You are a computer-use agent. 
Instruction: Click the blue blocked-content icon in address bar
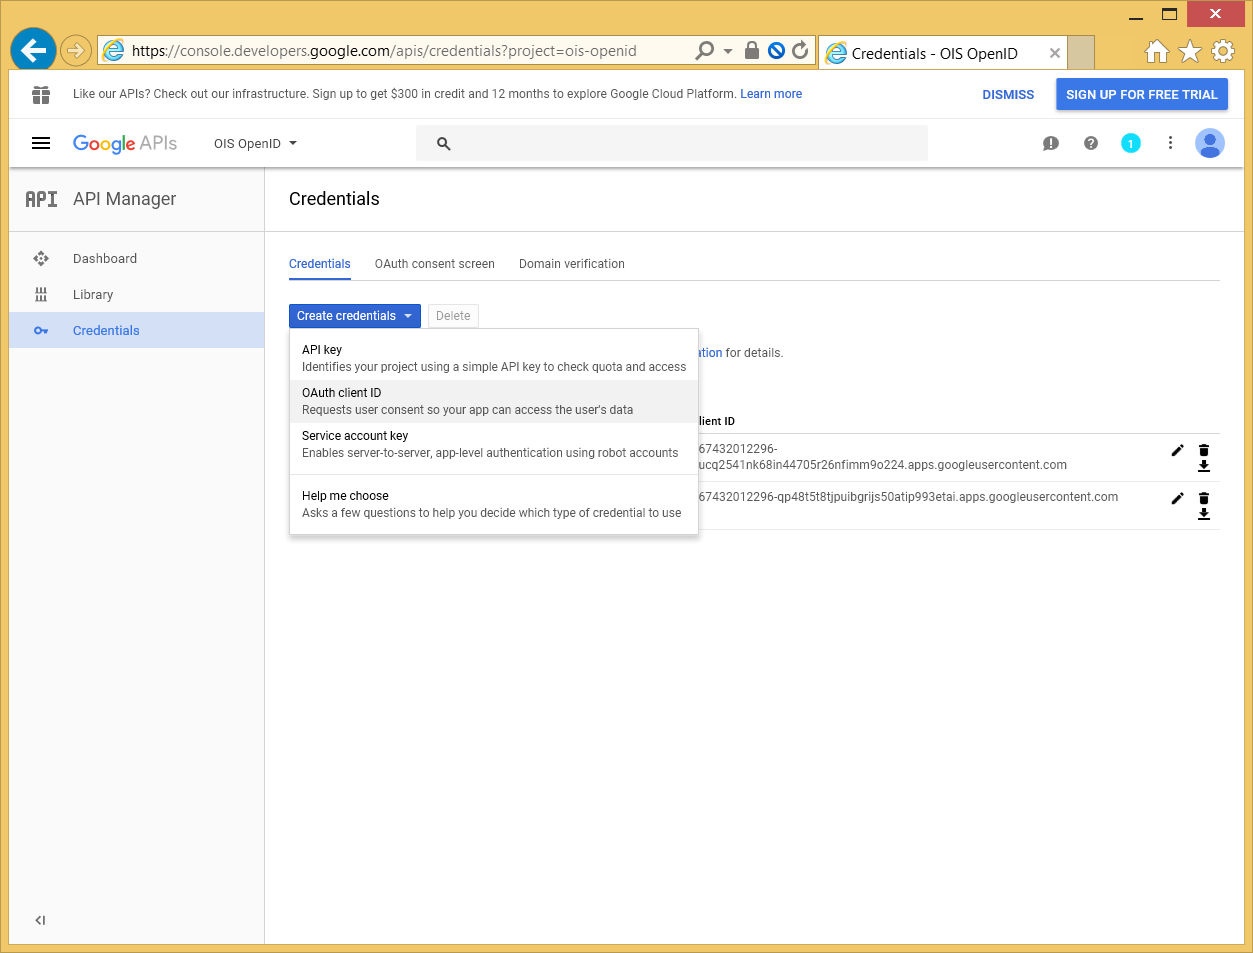pos(776,50)
